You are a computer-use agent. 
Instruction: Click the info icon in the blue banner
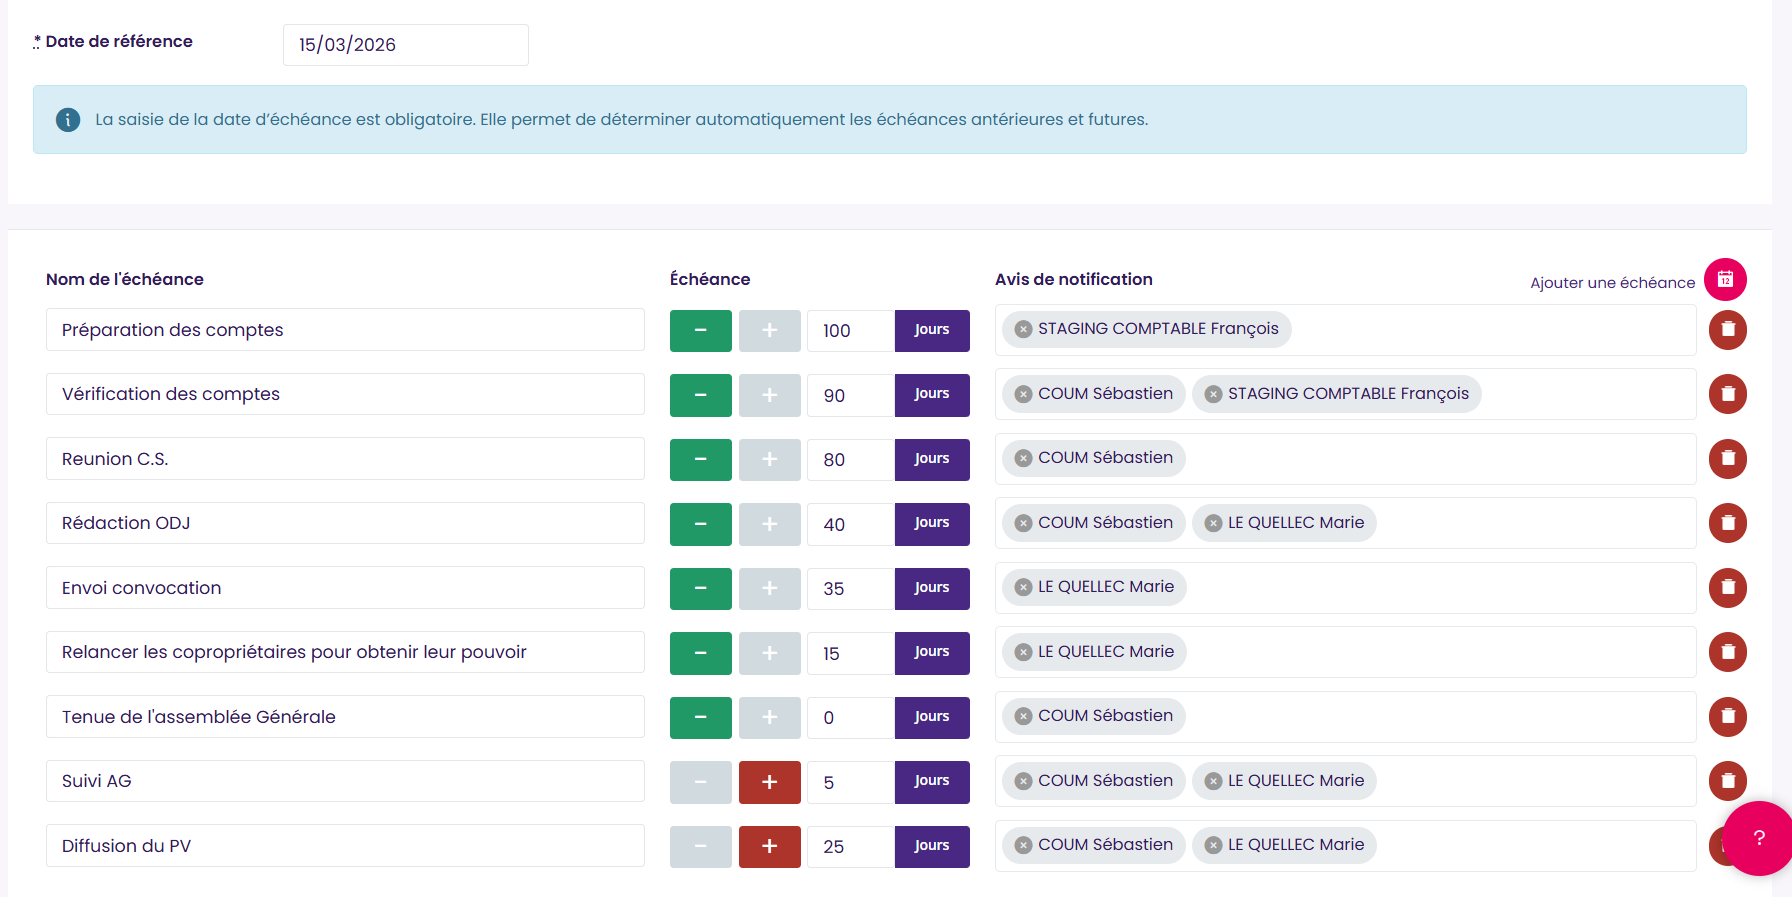(68, 120)
